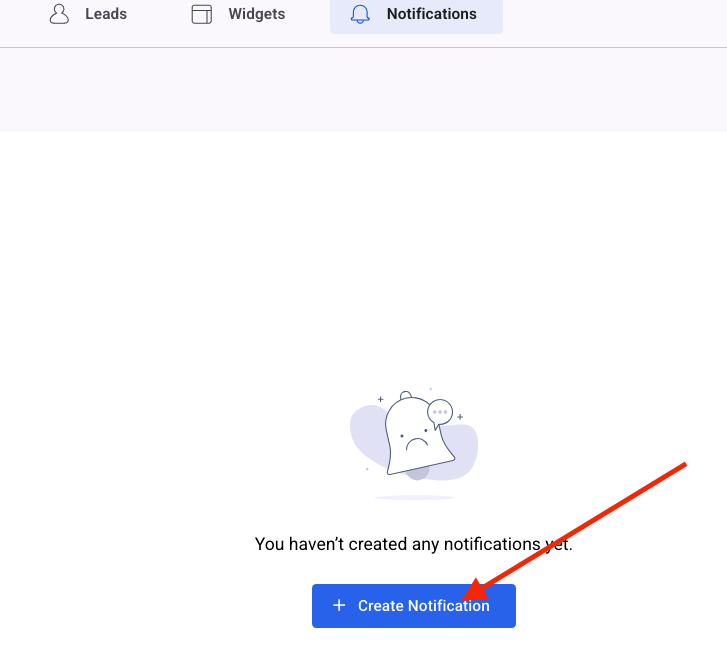Click the 'You haven't created any notifications' message
The height and width of the screenshot is (667, 727).
pos(413,545)
